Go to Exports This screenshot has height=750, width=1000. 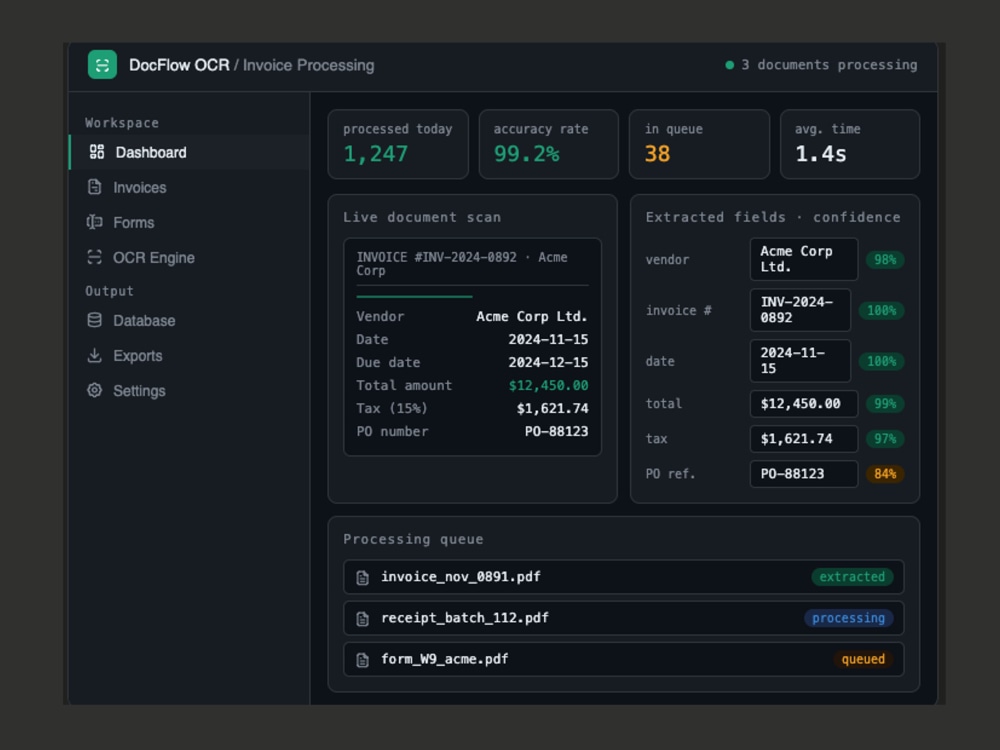coord(189,355)
